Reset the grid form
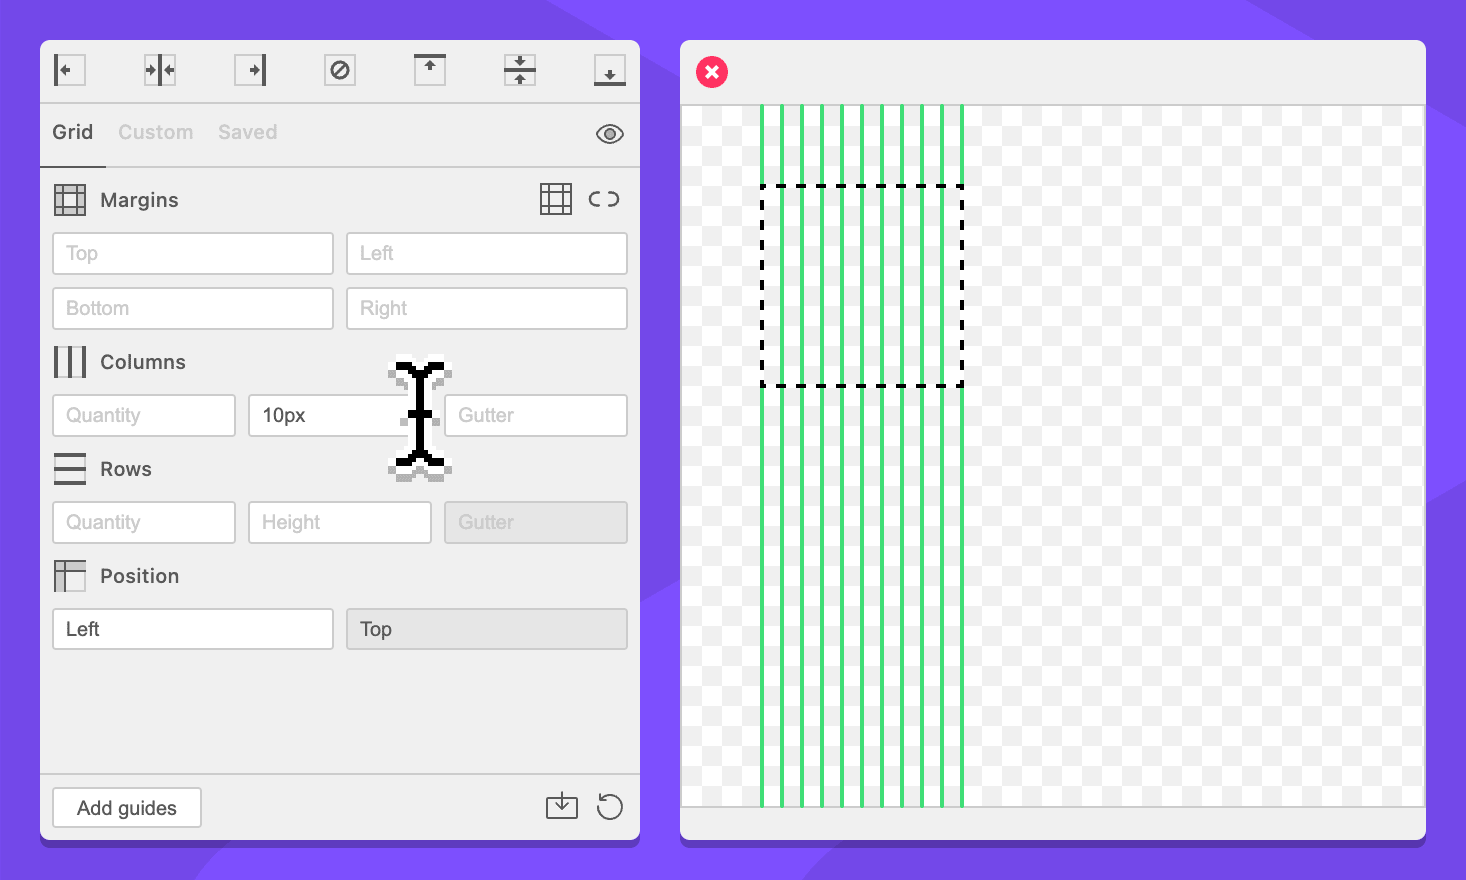The height and width of the screenshot is (880, 1466). 609,806
